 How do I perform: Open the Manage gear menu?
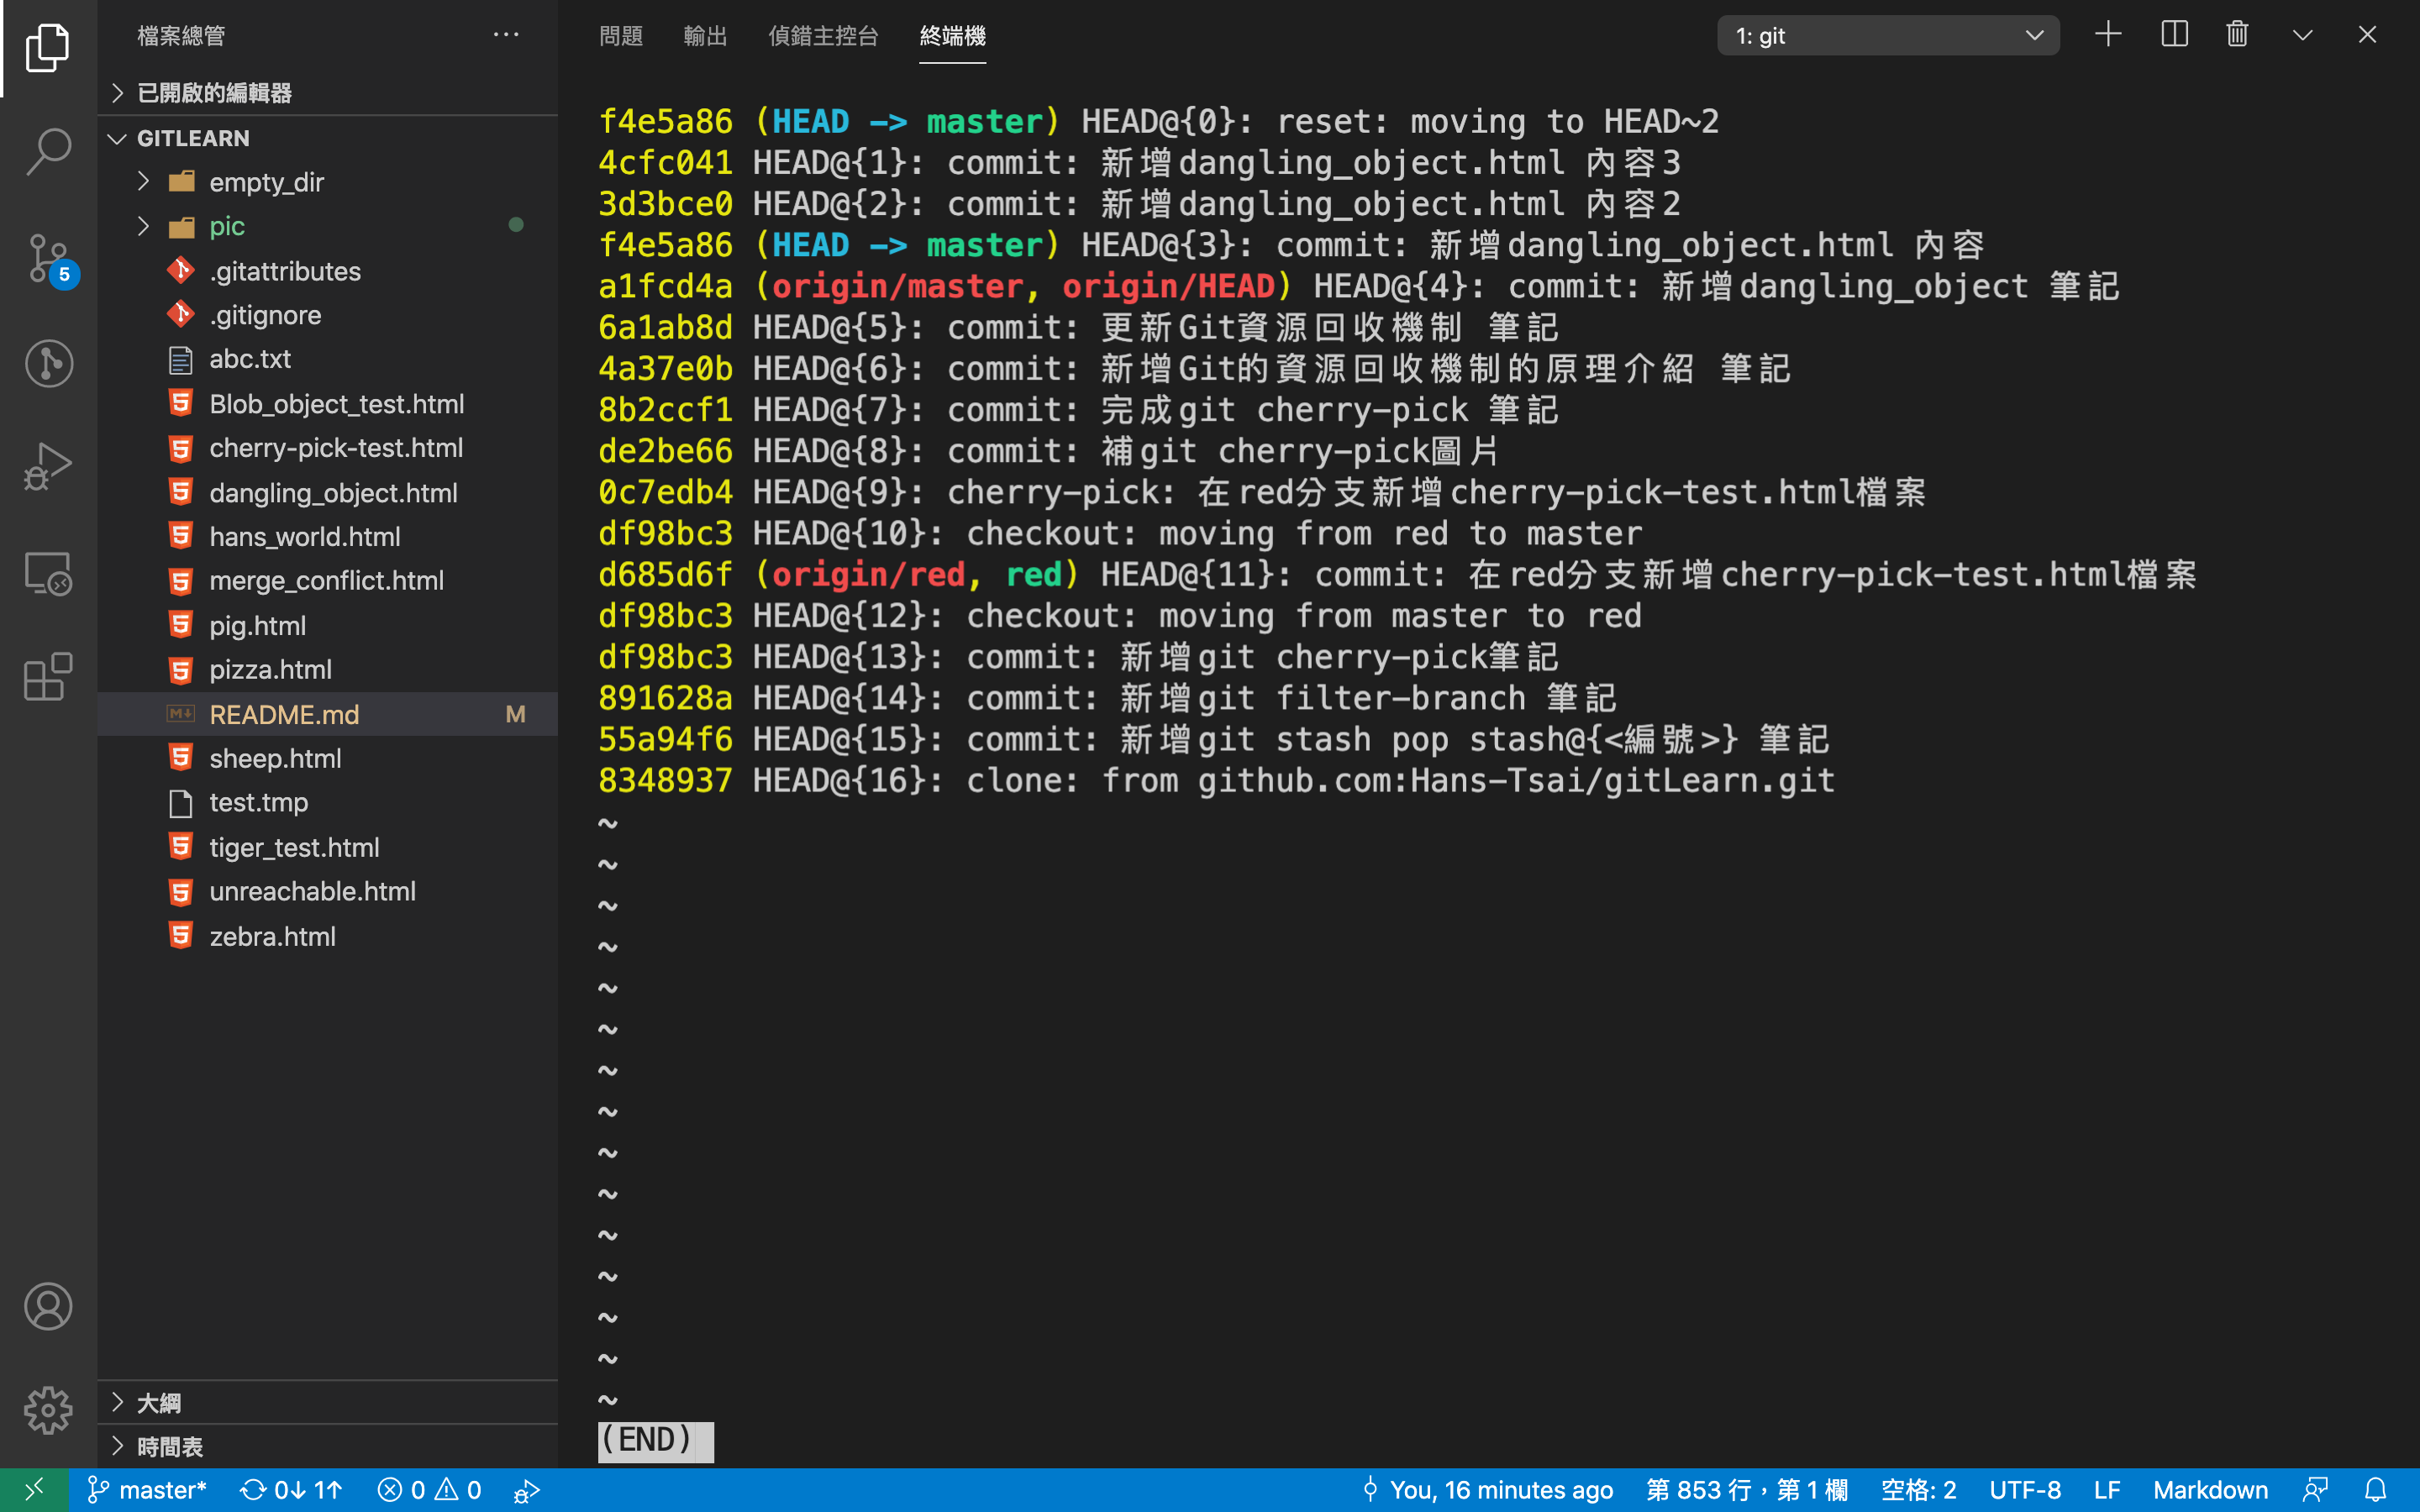click(x=48, y=1410)
